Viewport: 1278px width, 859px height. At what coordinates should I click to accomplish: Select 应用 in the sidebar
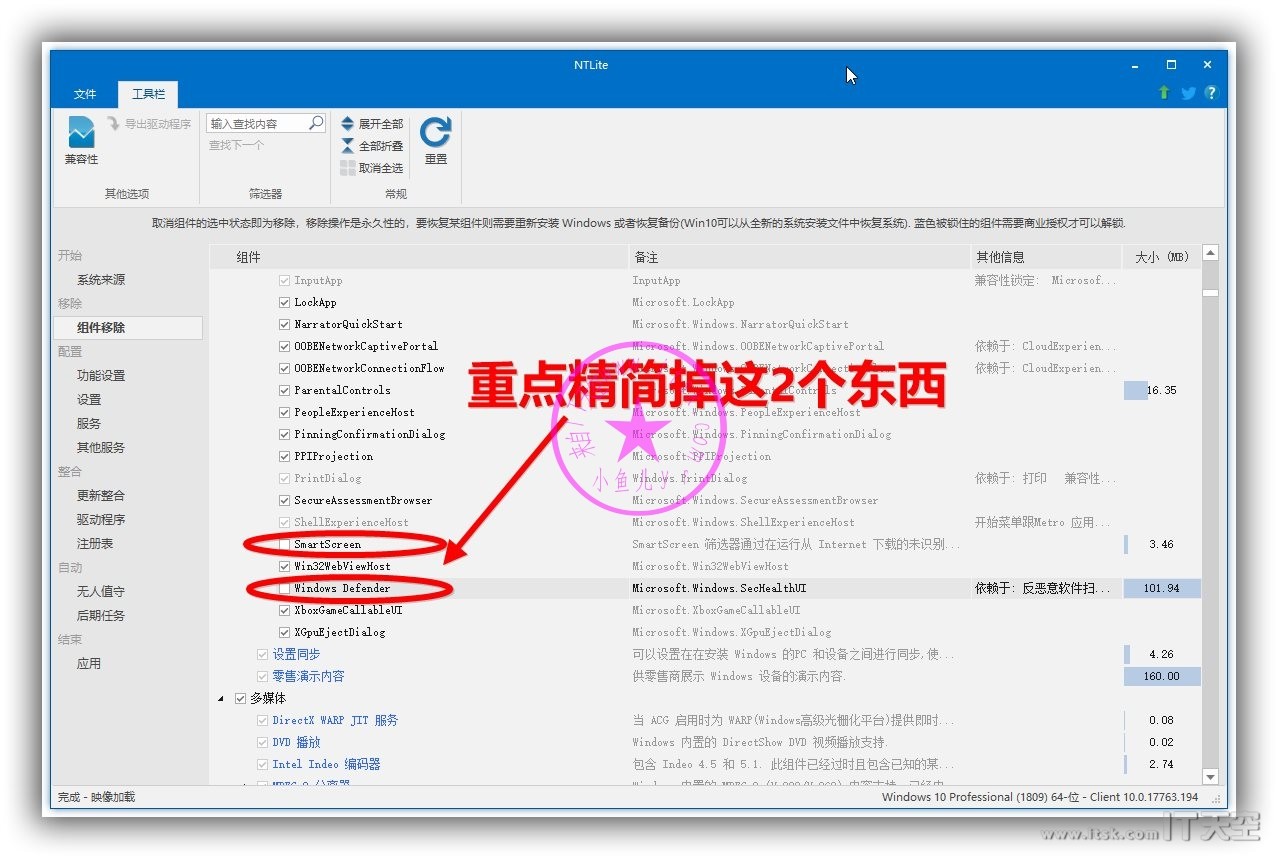pyautogui.click(x=89, y=664)
